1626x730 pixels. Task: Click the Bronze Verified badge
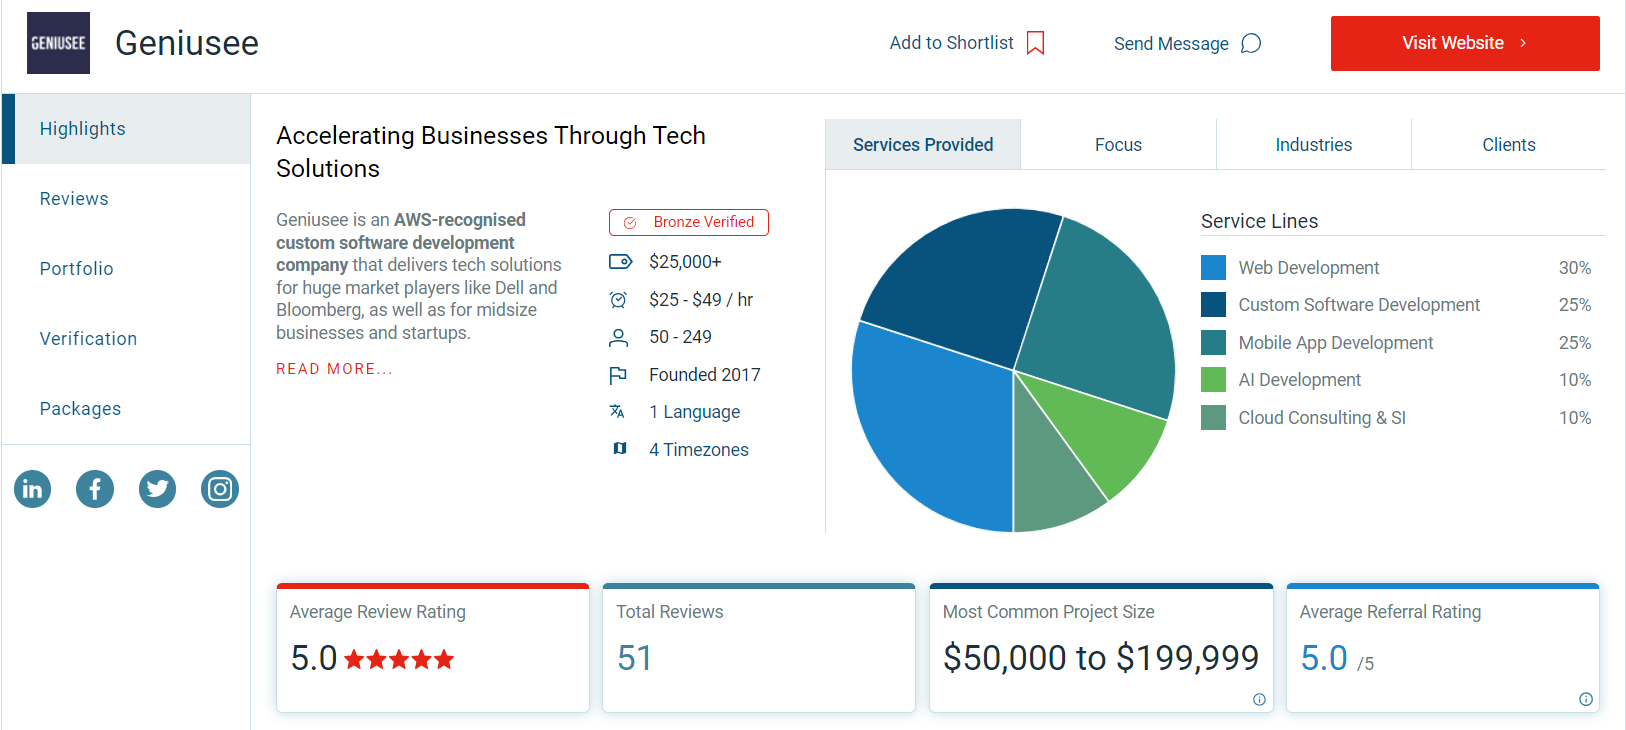click(x=689, y=222)
